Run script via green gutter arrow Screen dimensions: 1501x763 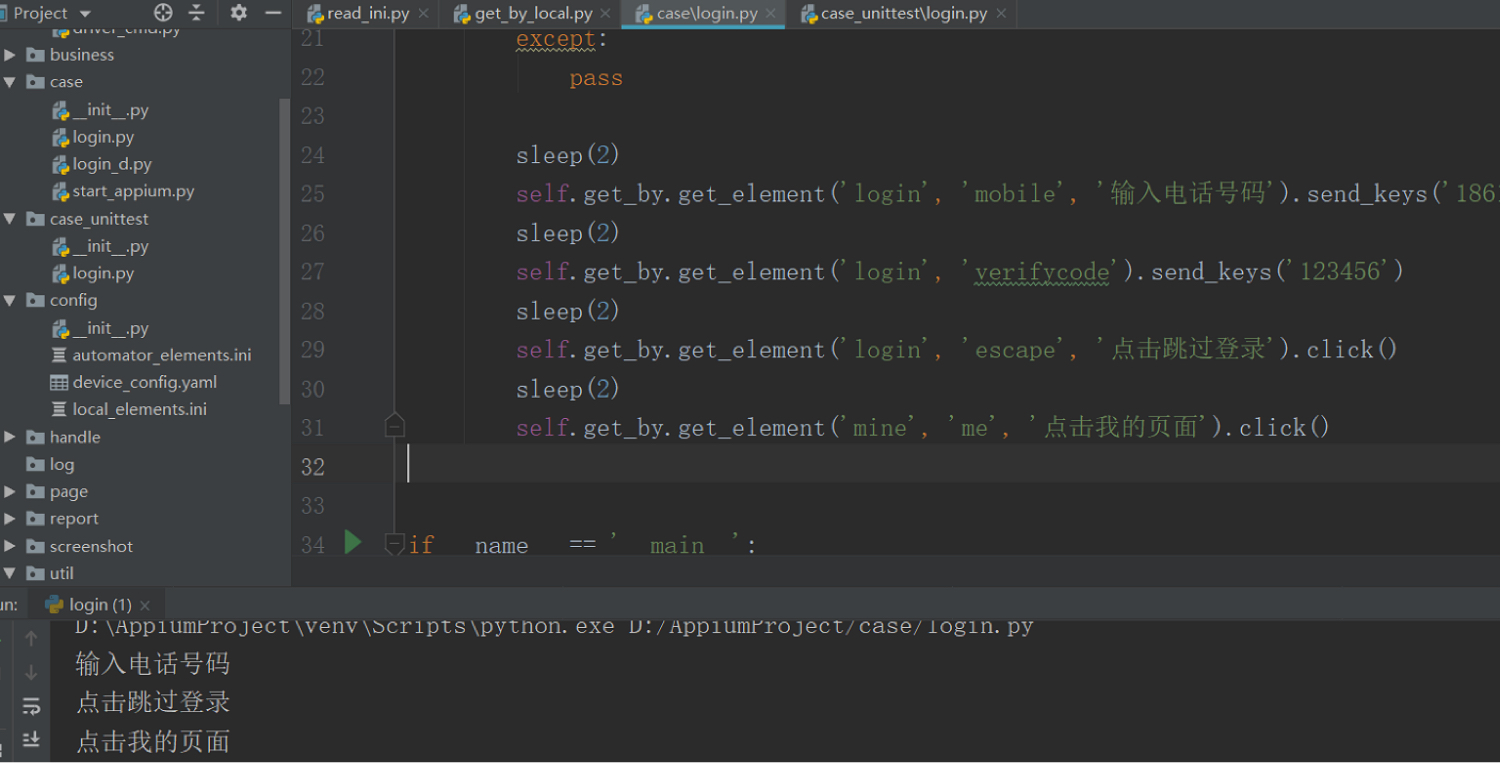[353, 543]
